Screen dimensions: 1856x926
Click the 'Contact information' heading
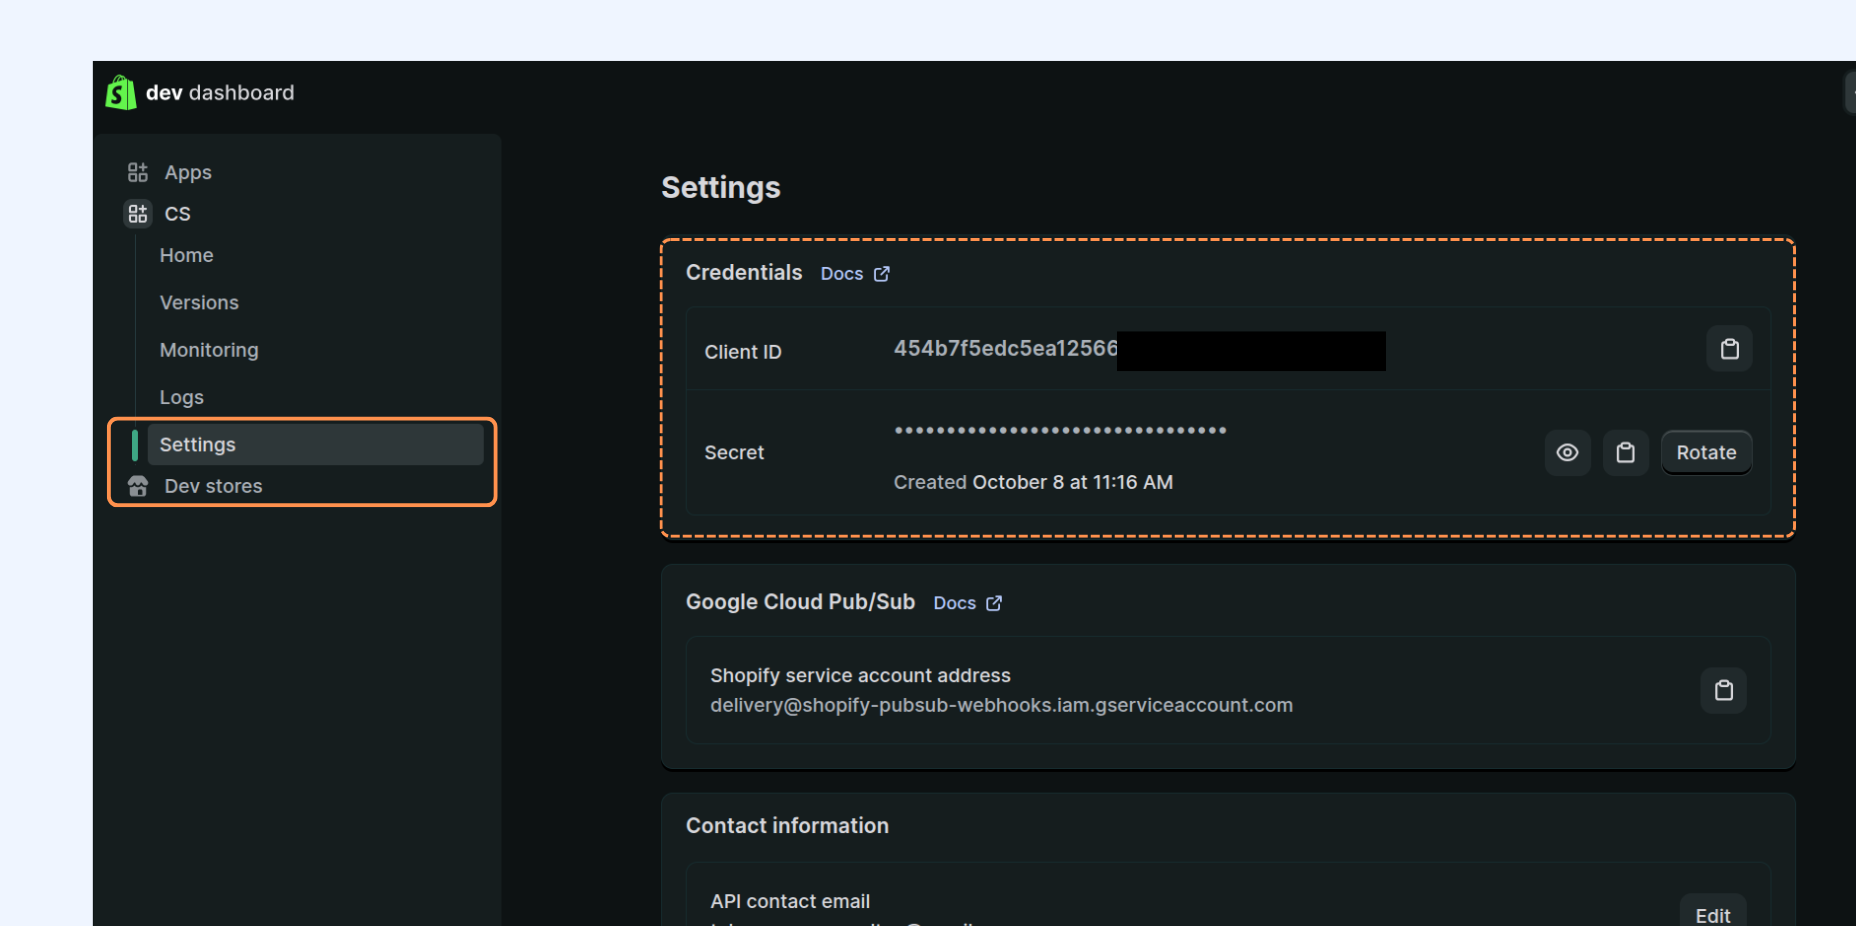[x=787, y=826]
